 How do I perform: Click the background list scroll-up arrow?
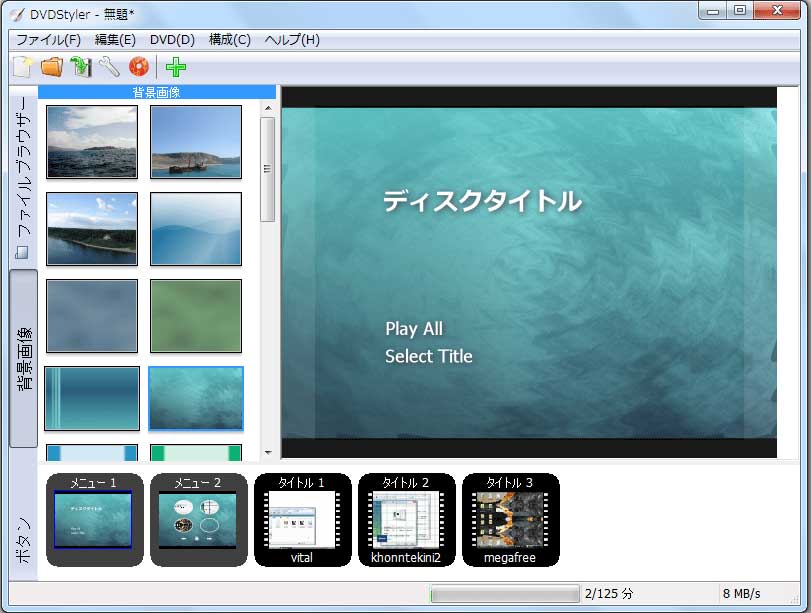pos(268,108)
